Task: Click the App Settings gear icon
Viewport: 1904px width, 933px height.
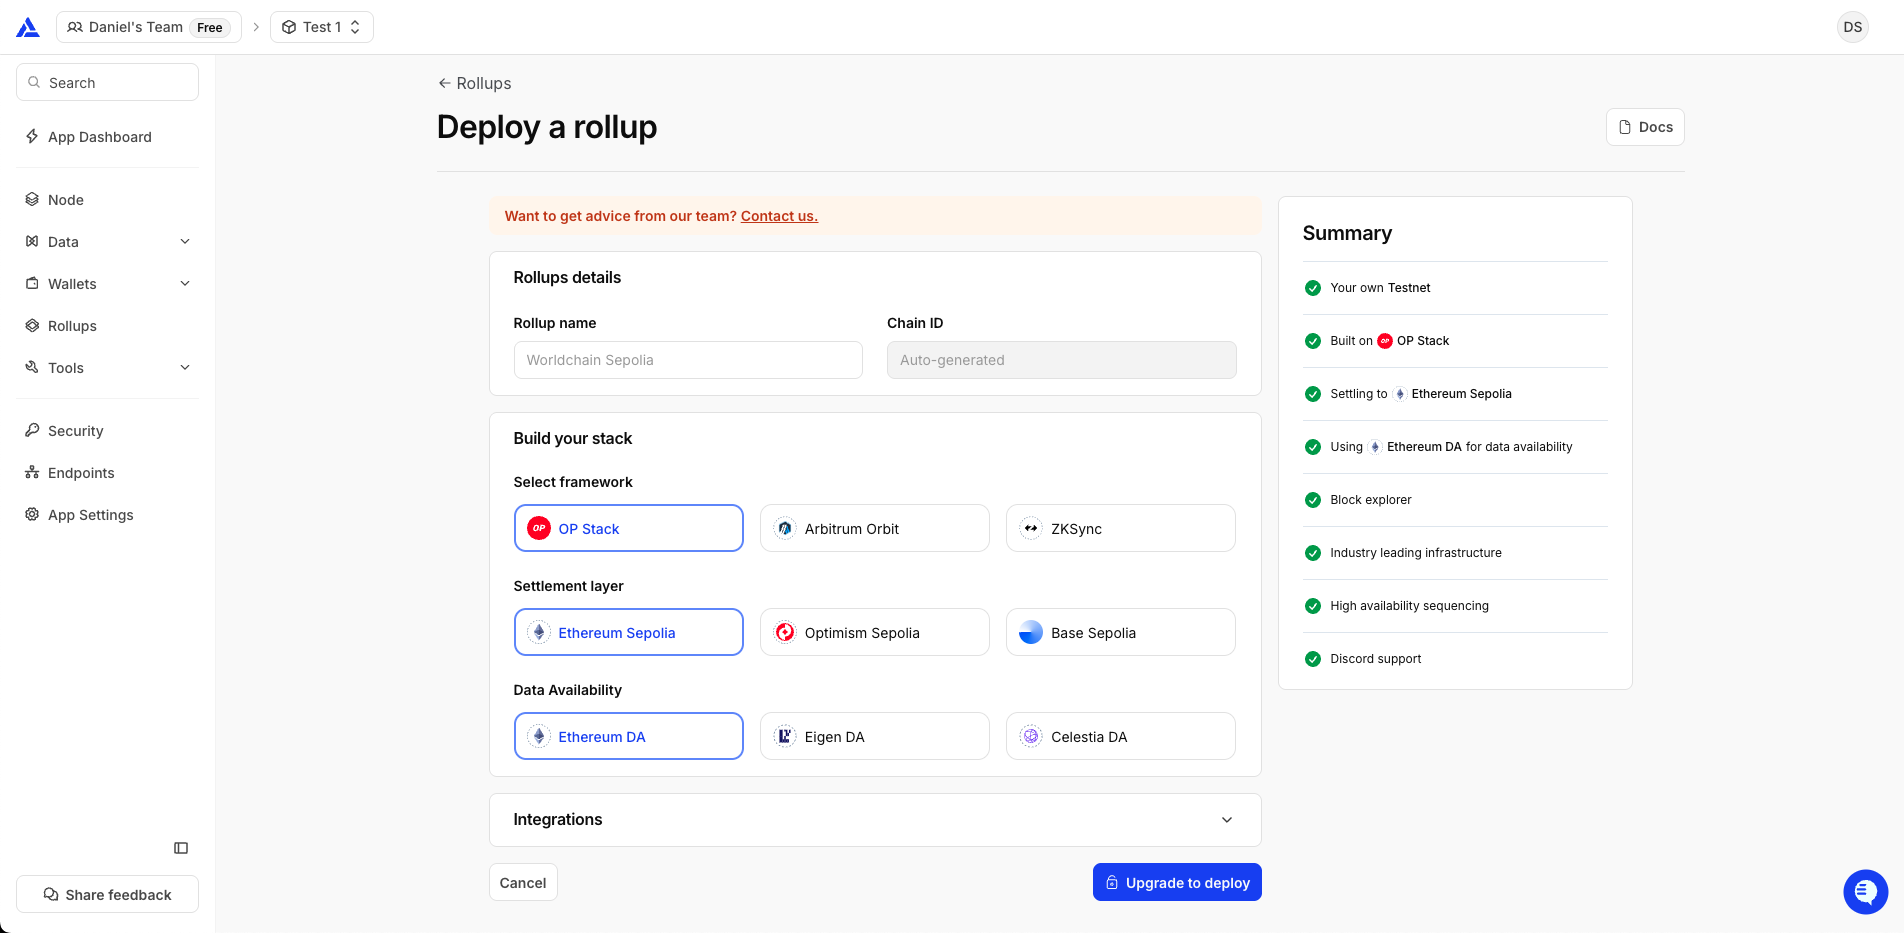Action: pos(32,515)
